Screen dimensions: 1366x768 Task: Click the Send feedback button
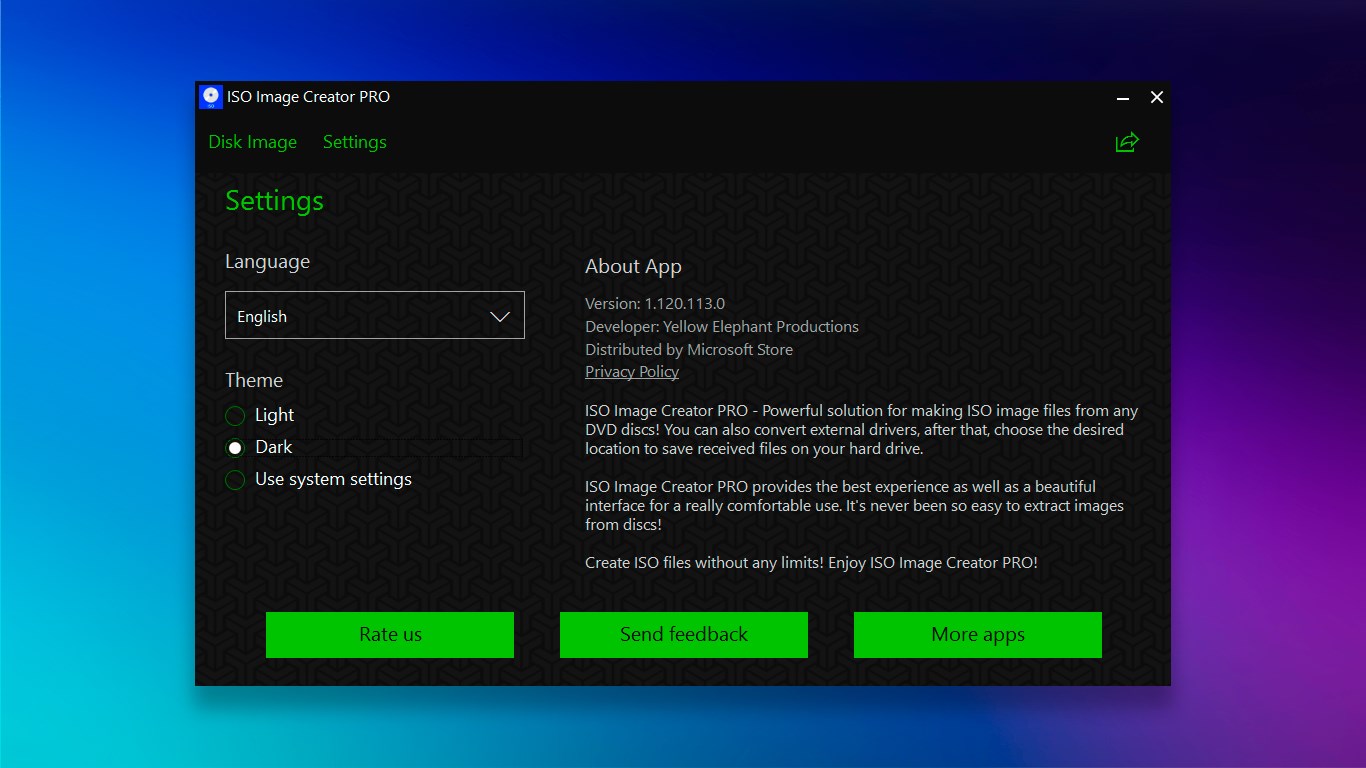(684, 635)
